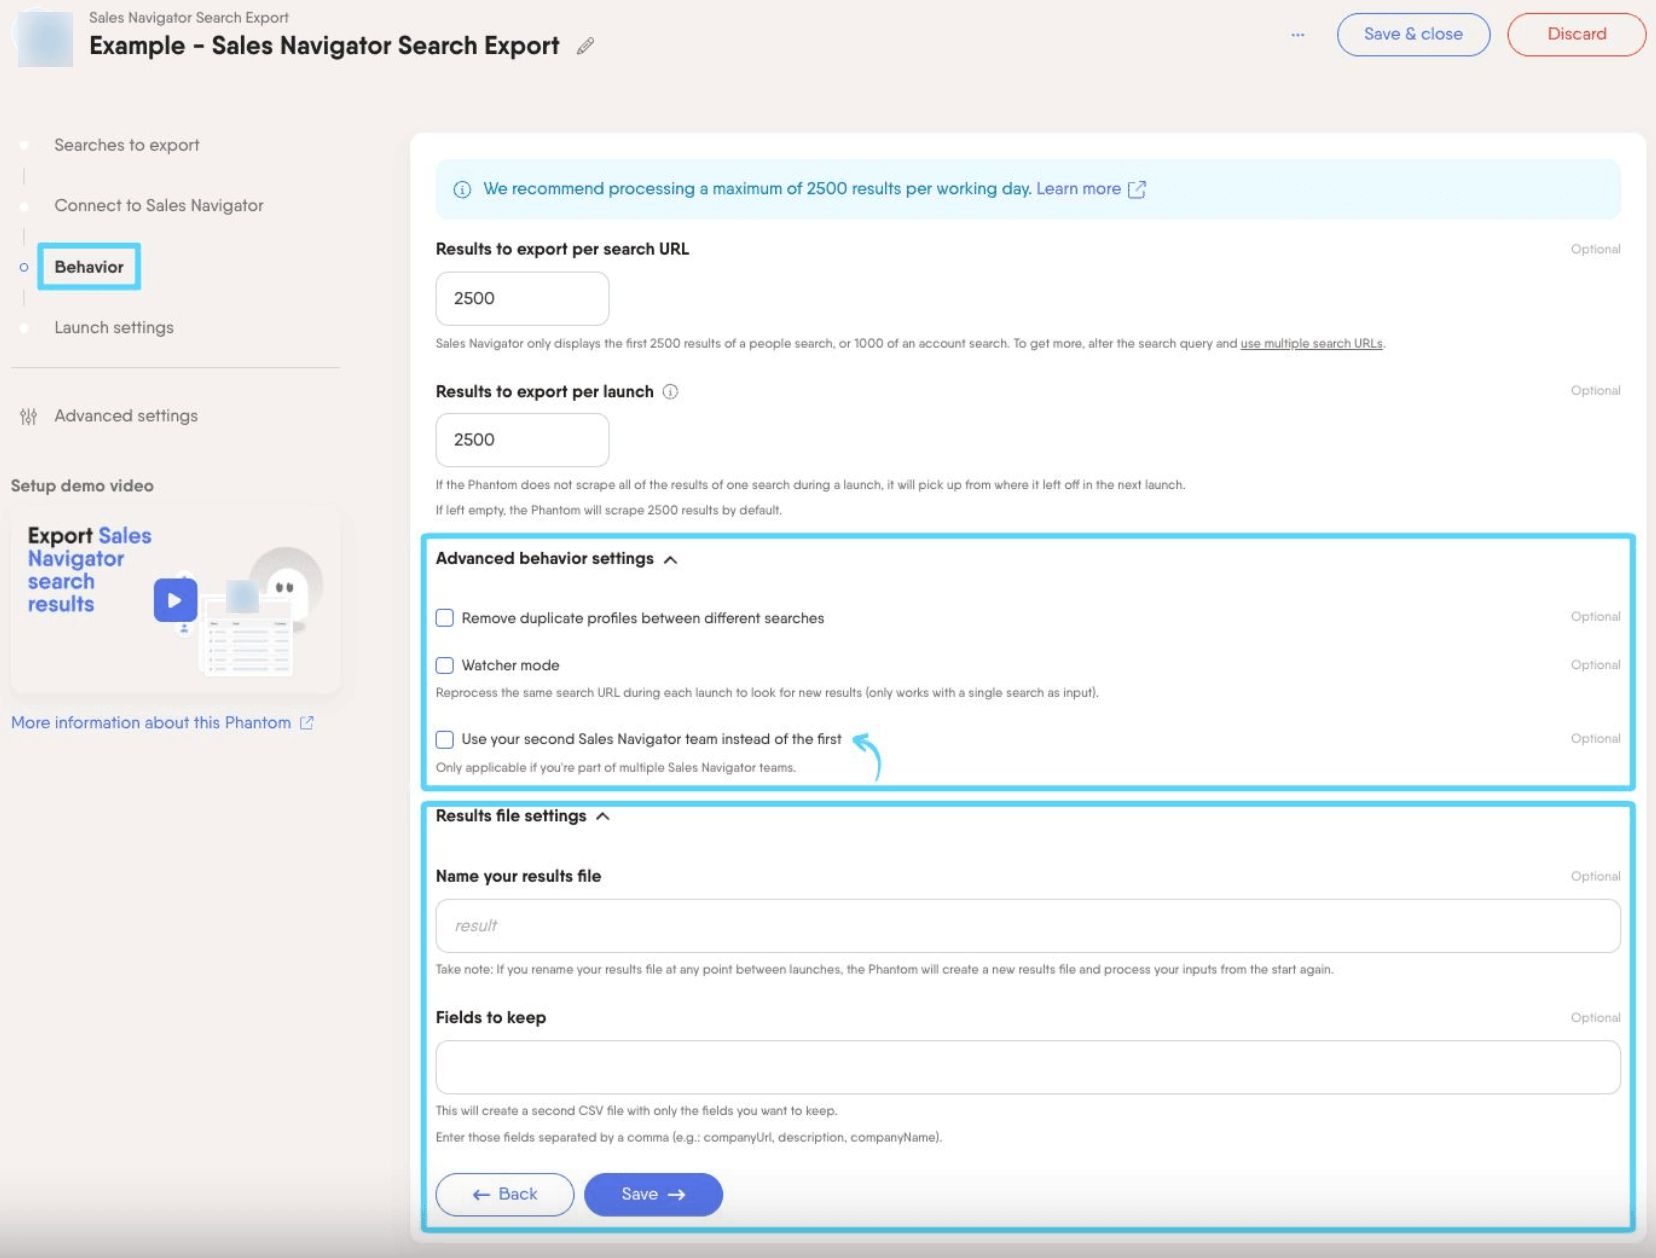Click the Save & close button
Screen dimensions: 1656x1258
tap(1413, 34)
